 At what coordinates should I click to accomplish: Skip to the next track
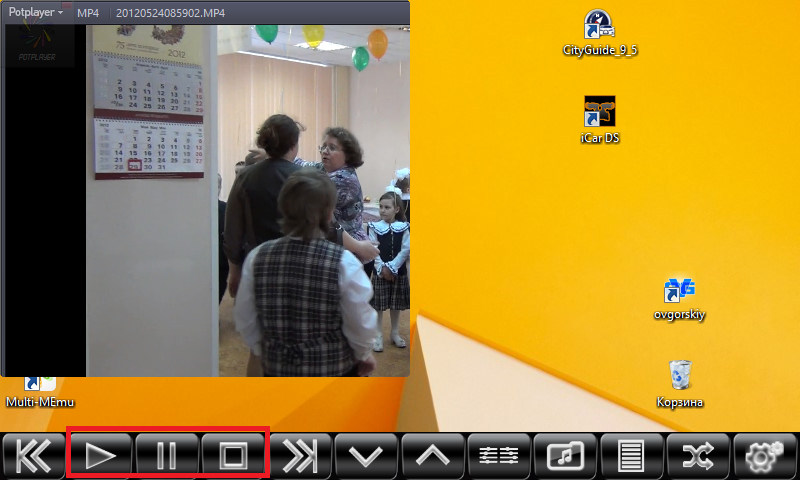(299, 456)
